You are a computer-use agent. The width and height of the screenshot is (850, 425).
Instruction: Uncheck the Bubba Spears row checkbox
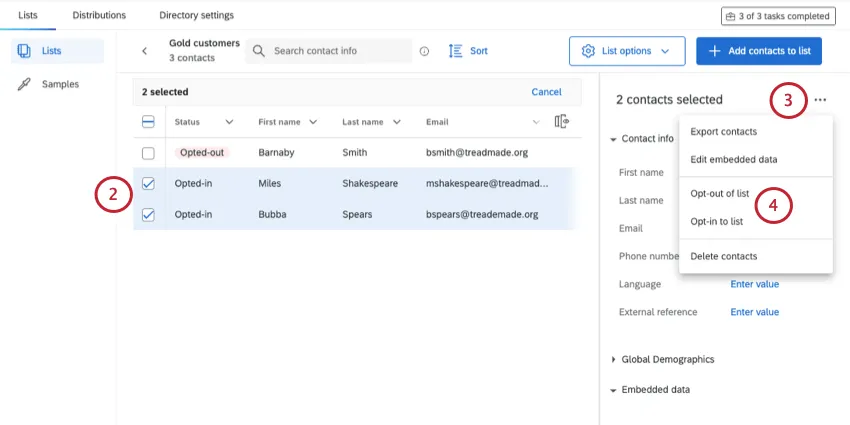[x=148, y=215]
